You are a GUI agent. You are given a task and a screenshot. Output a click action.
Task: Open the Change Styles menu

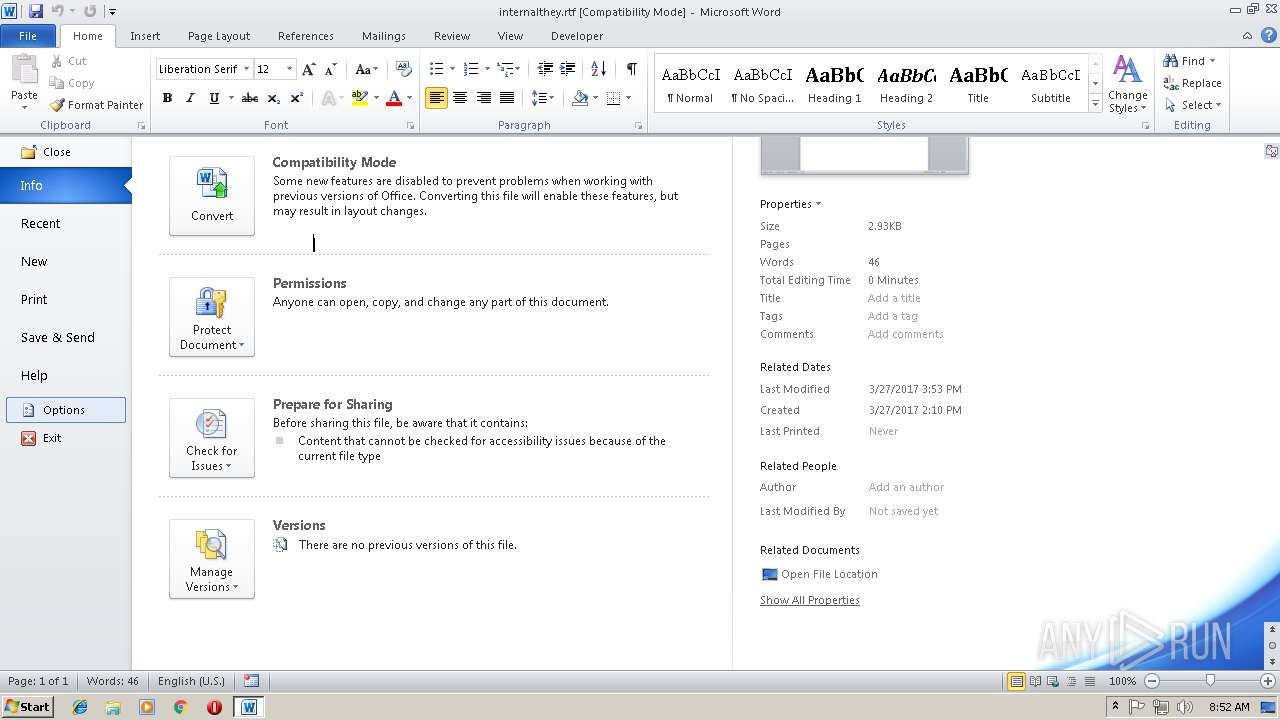[x=1127, y=85]
